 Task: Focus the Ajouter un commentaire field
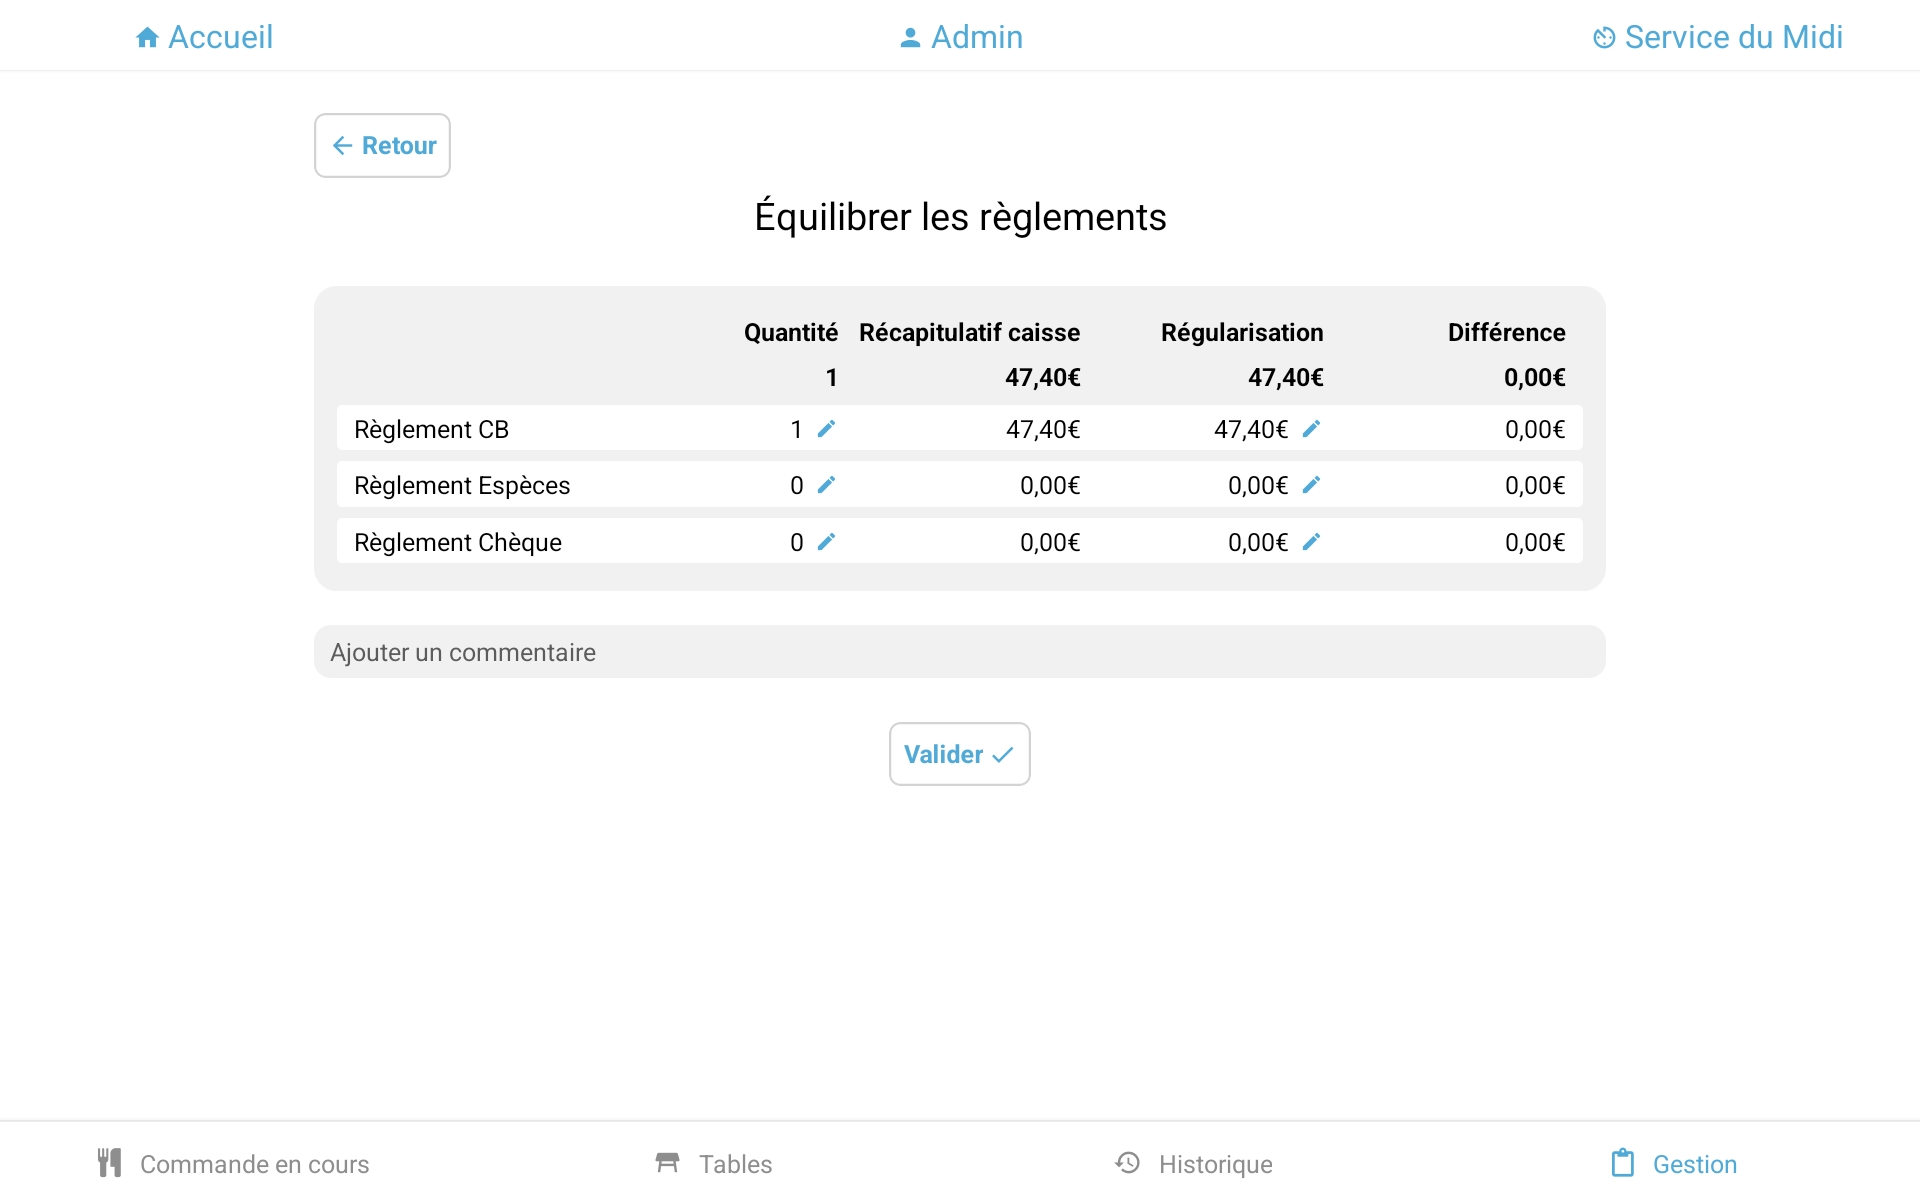[960, 652]
